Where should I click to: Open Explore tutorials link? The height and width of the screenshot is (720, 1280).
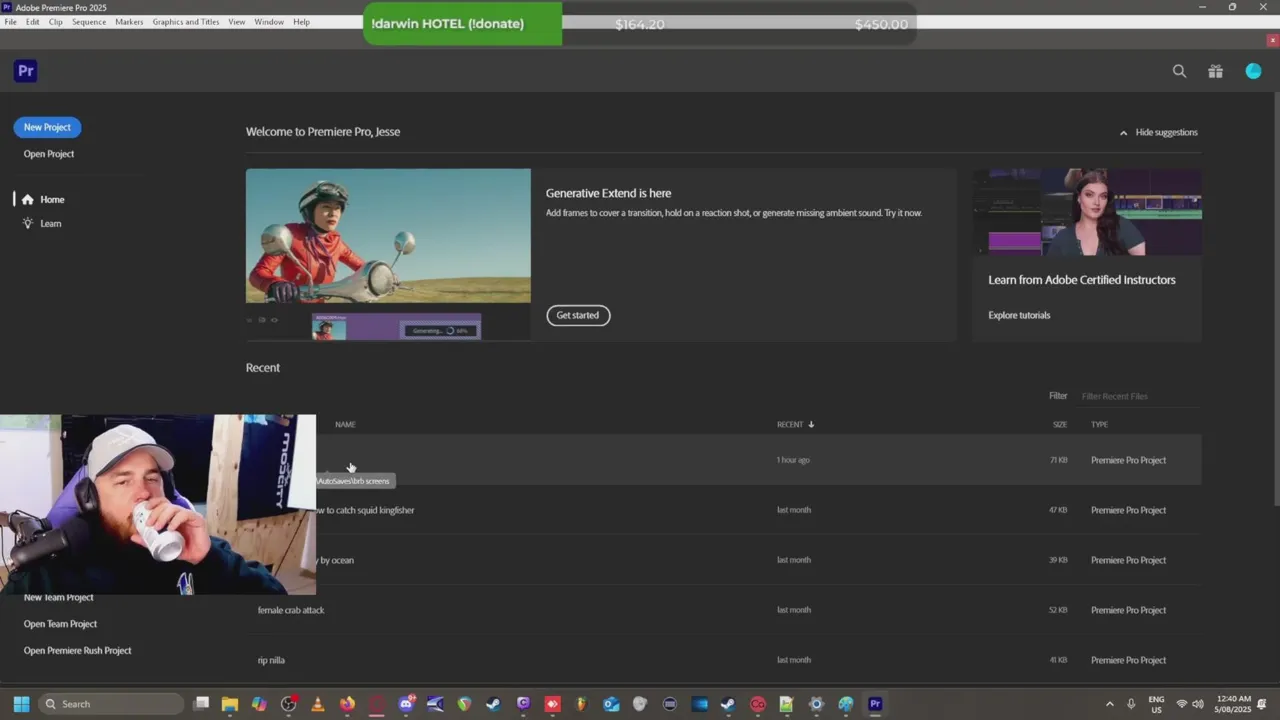click(x=1019, y=315)
